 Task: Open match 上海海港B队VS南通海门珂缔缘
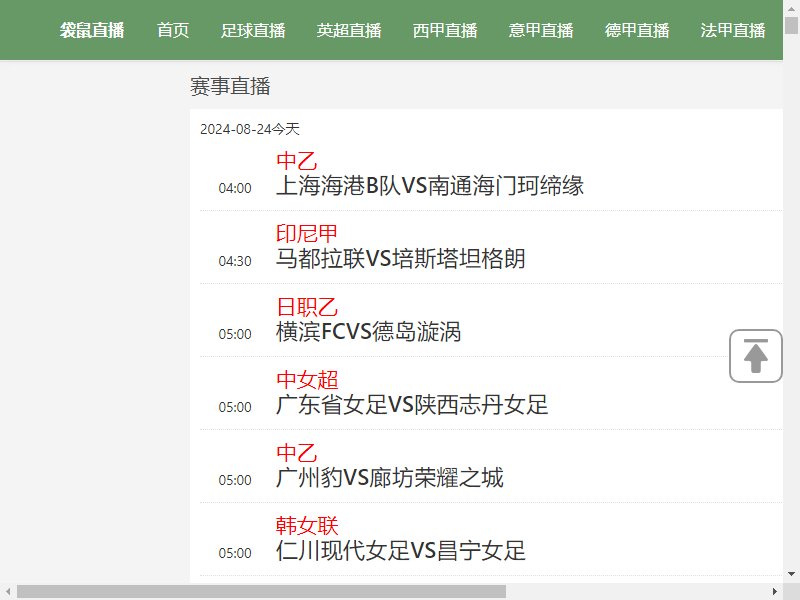[430, 186]
